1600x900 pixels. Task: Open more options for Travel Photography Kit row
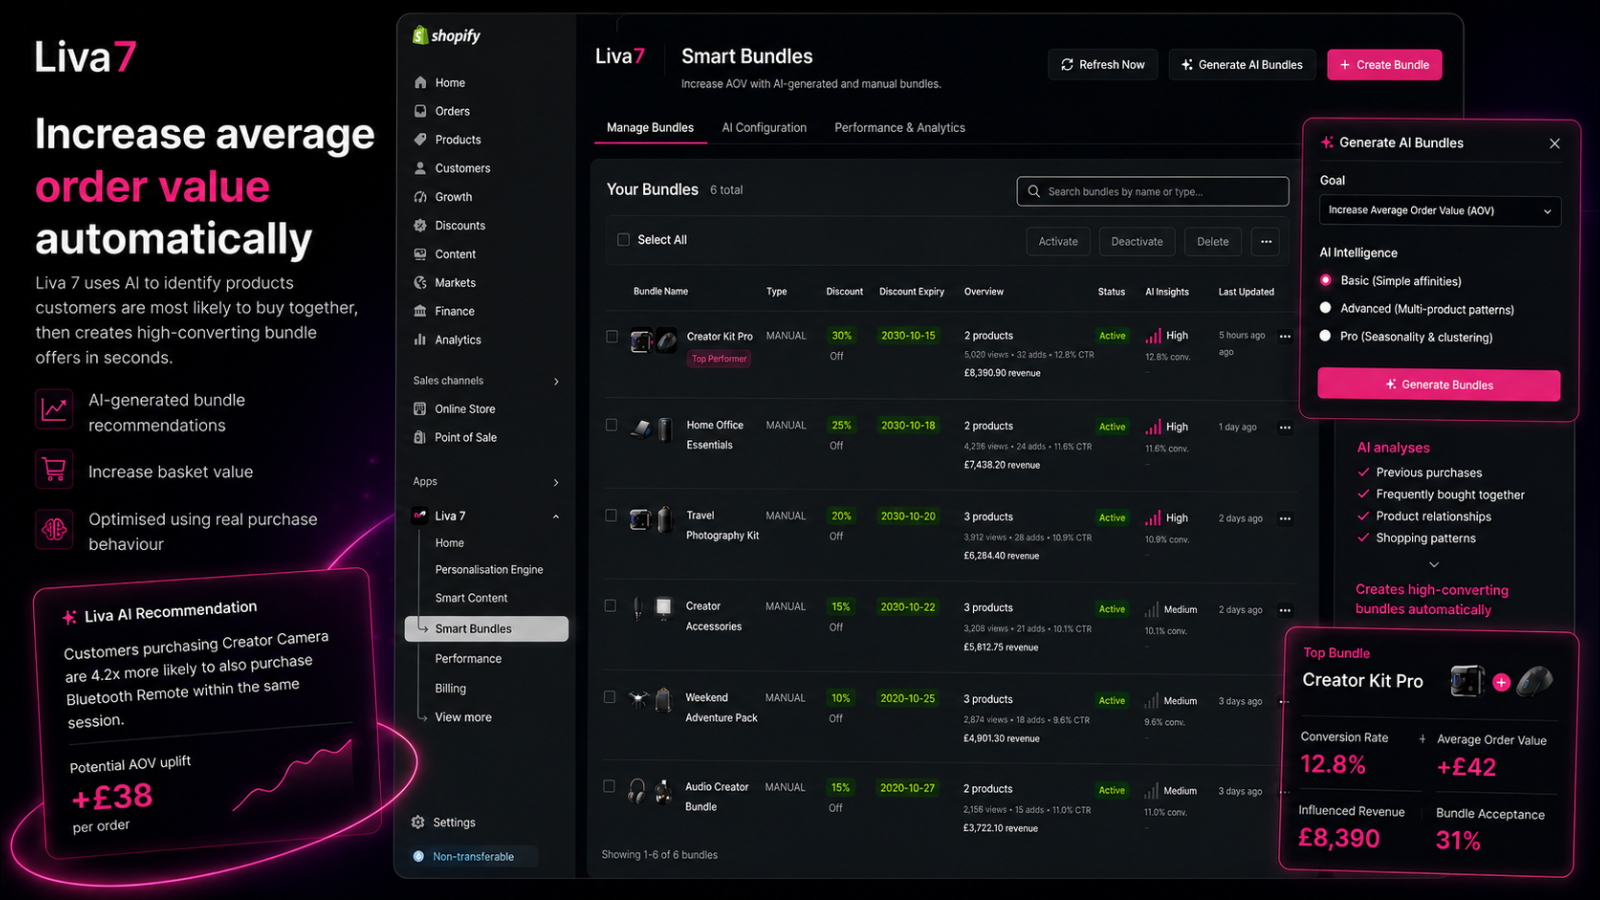[1285, 519]
